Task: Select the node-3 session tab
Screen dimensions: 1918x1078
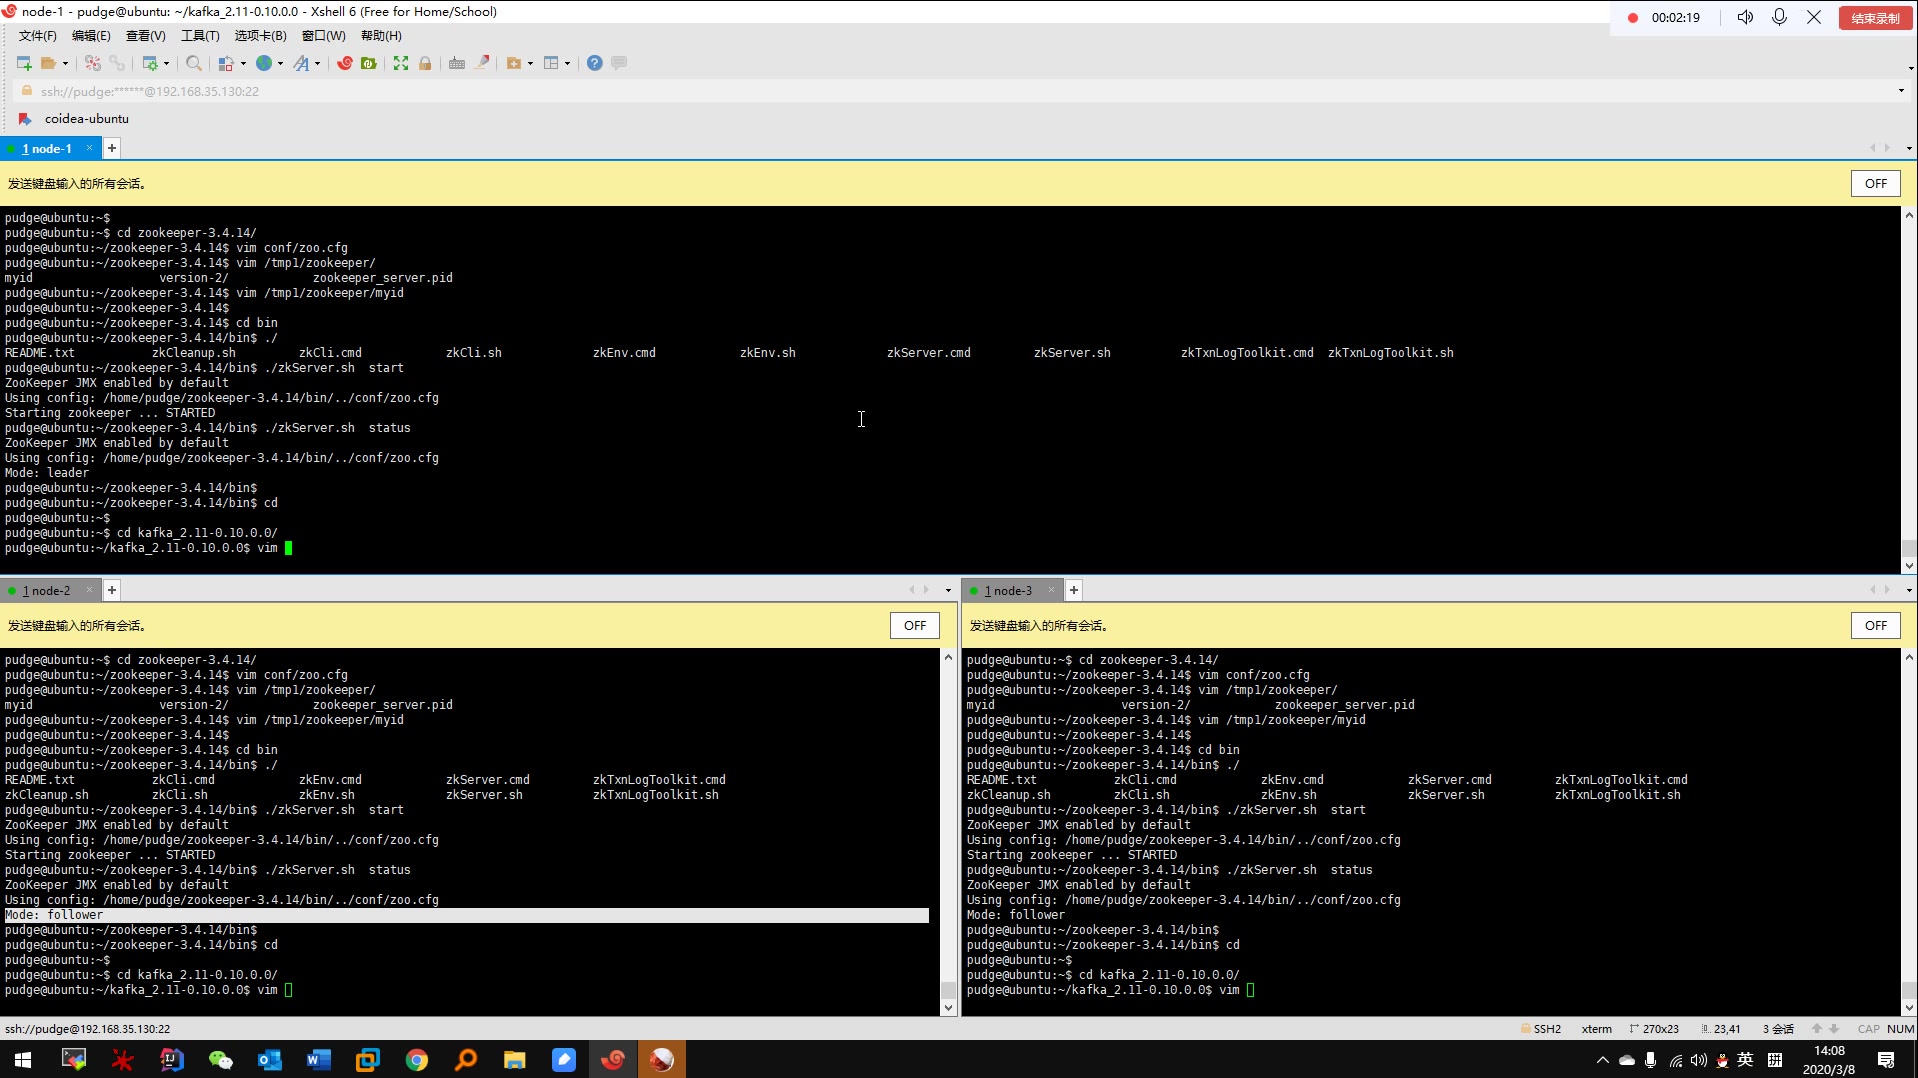Action: click(1008, 590)
